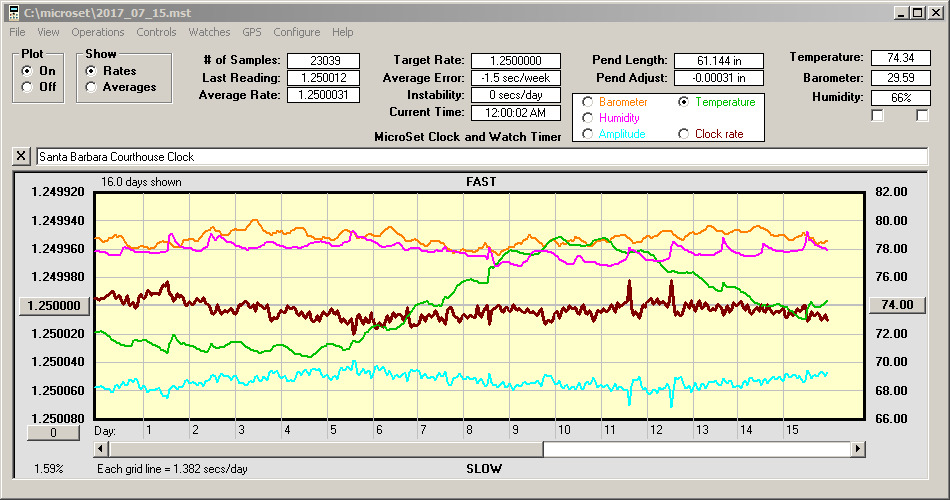Tick the first checkbox below Humidity
This screenshot has width=950, height=500.
click(x=877, y=116)
